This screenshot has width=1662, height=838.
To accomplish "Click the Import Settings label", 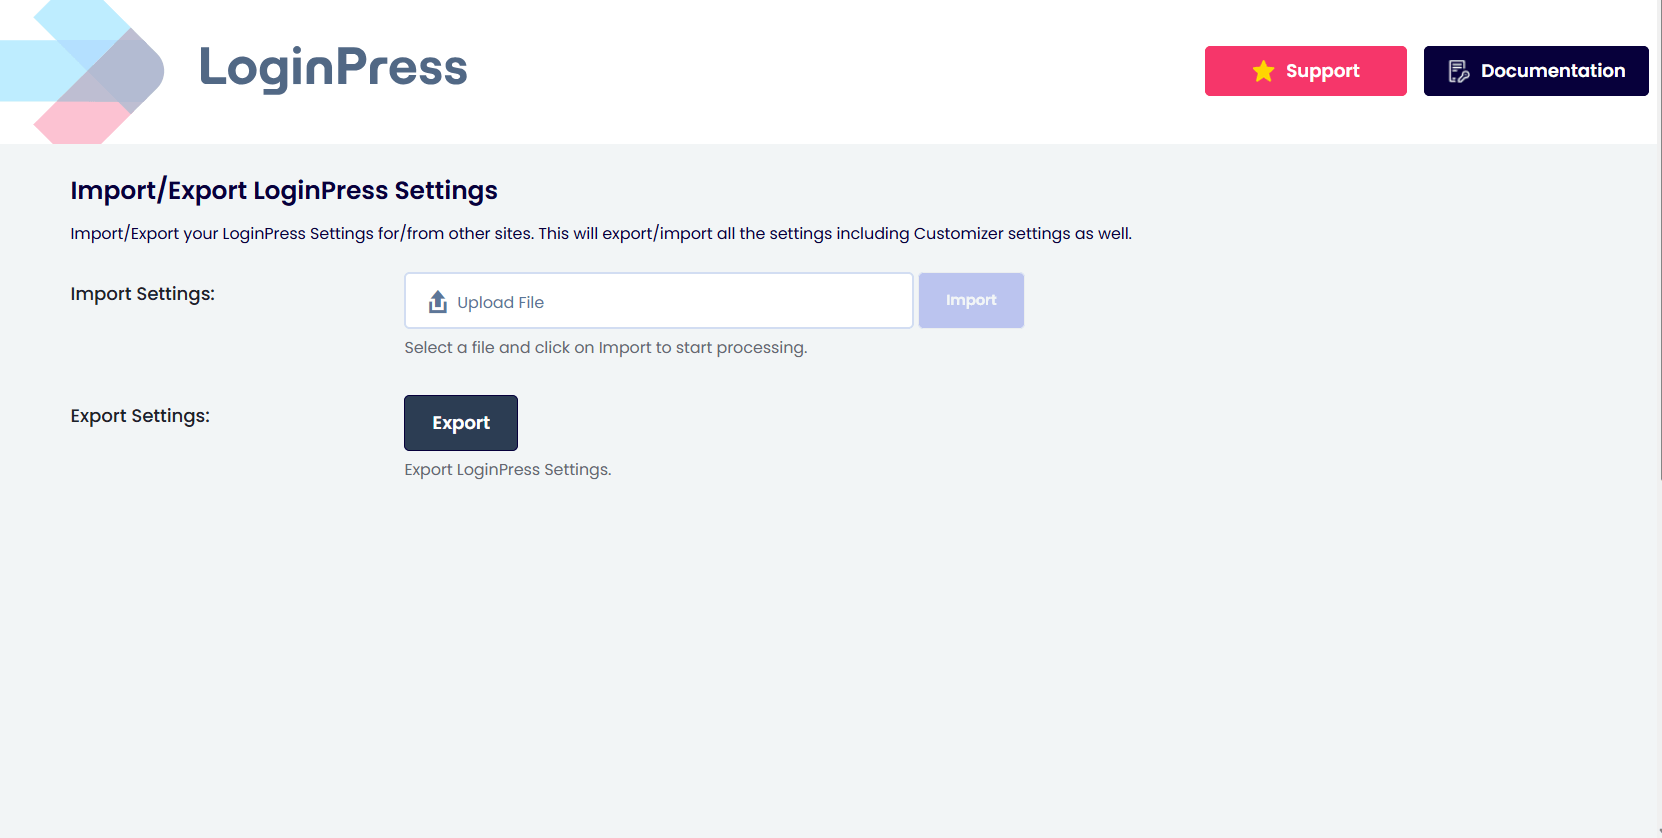I will click(x=142, y=294).
